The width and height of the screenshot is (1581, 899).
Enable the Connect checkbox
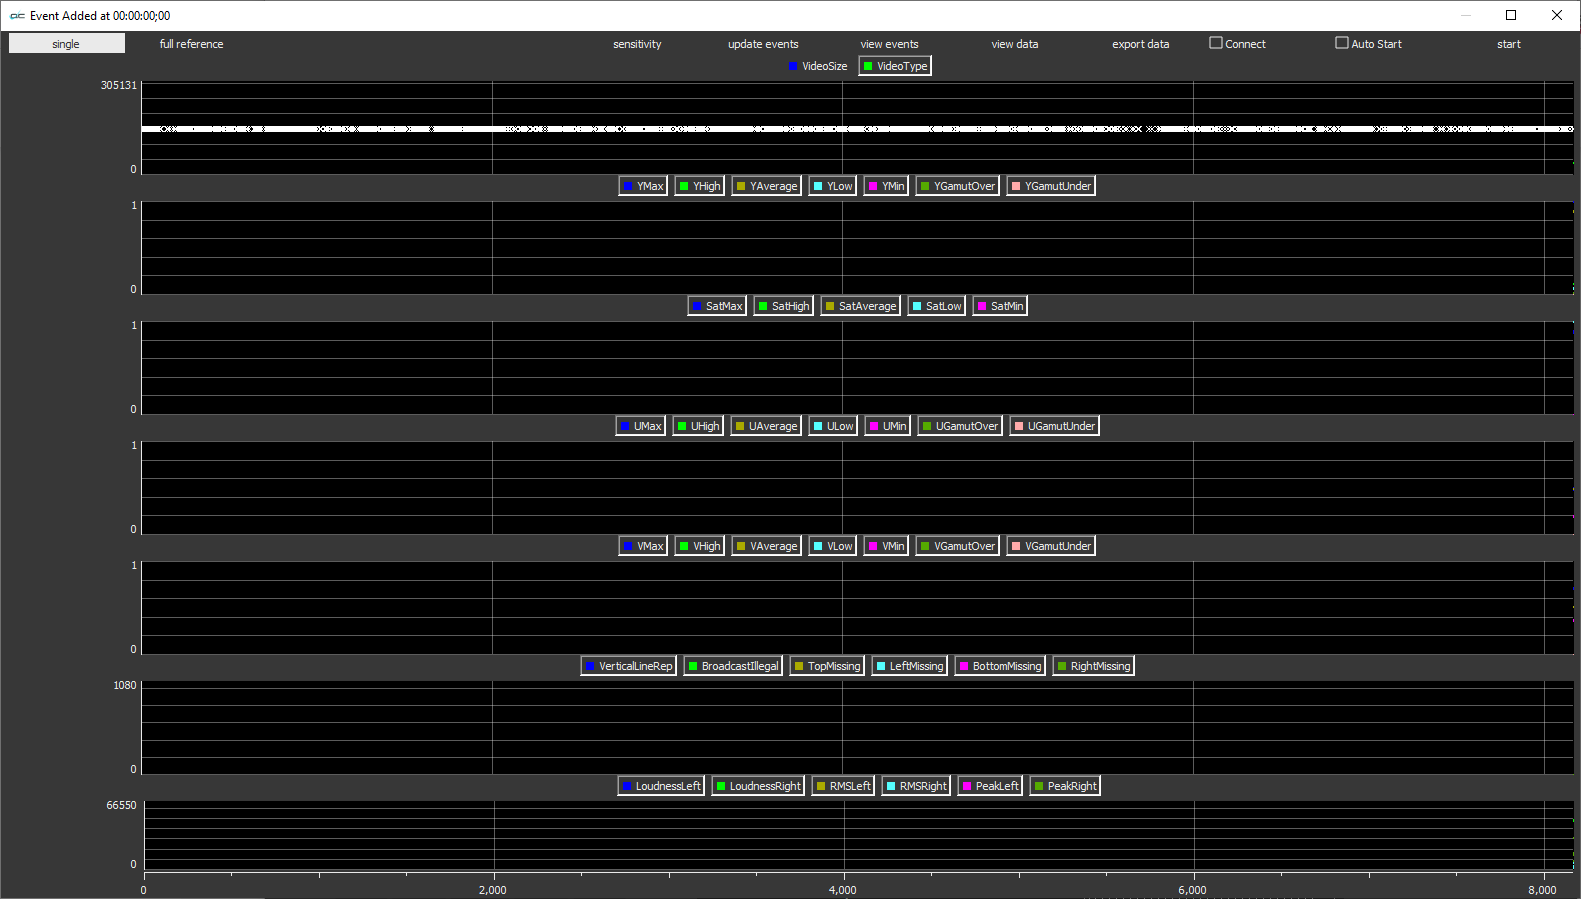[x=1237, y=43]
